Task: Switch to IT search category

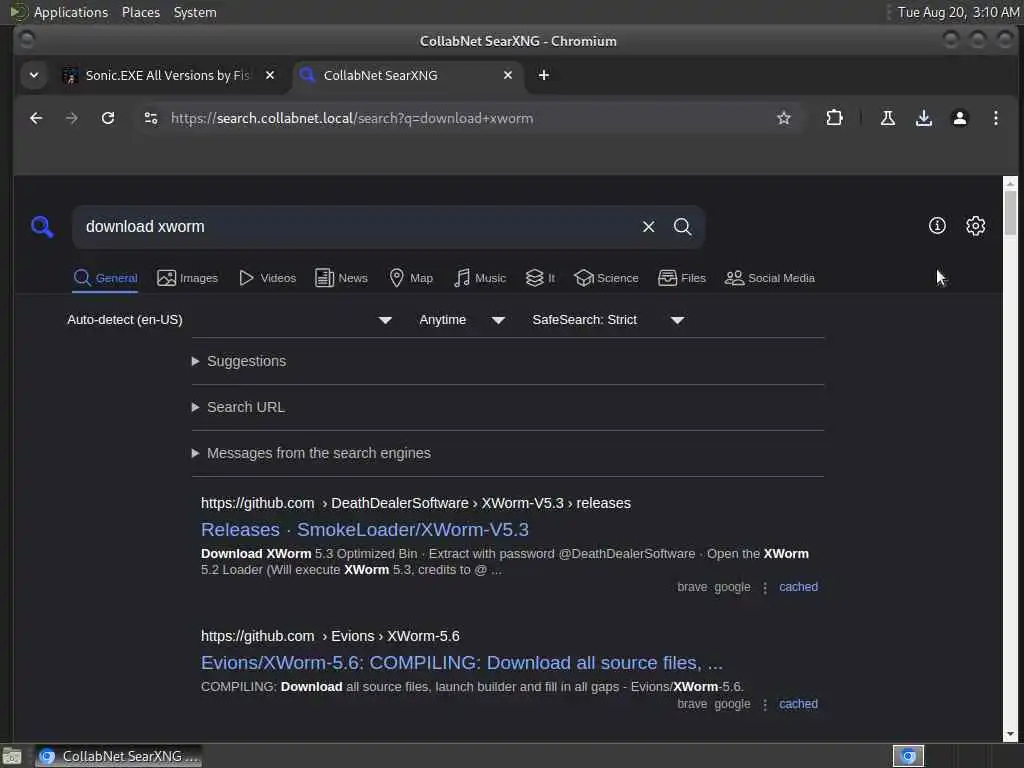Action: pyautogui.click(x=540, y=278)
